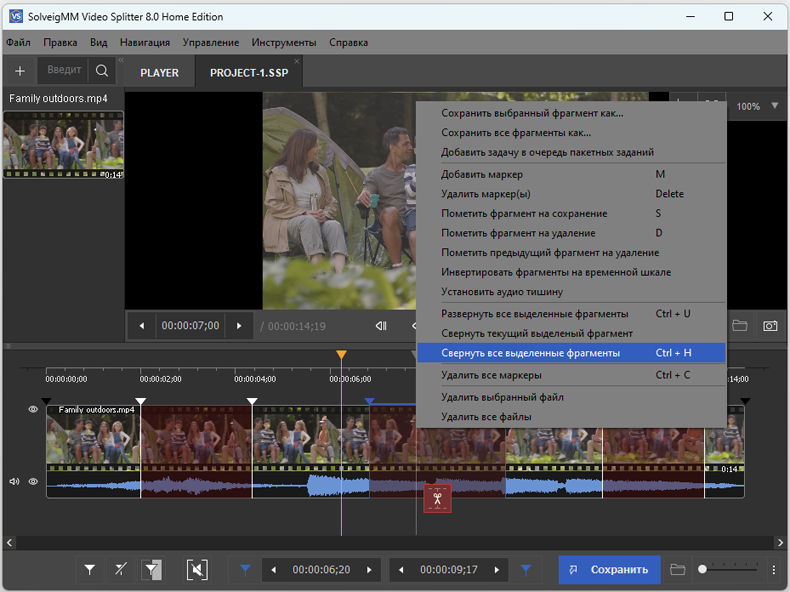Select the Family outdoors.mp4 thumbnail in media list

tap(63, 145)
